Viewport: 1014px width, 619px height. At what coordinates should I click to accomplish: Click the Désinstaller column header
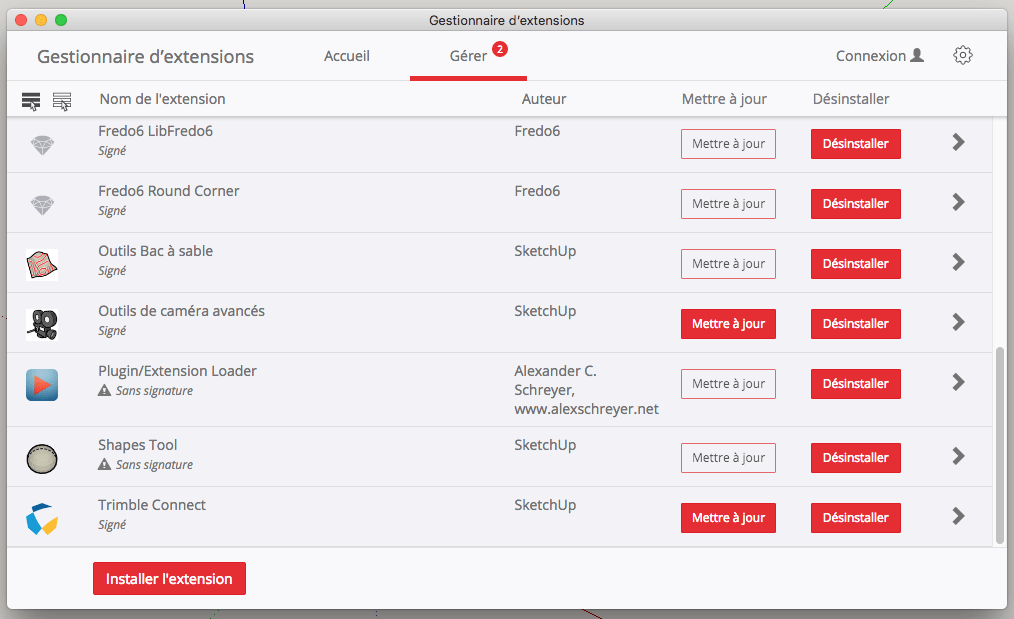(x=851, y=99)
